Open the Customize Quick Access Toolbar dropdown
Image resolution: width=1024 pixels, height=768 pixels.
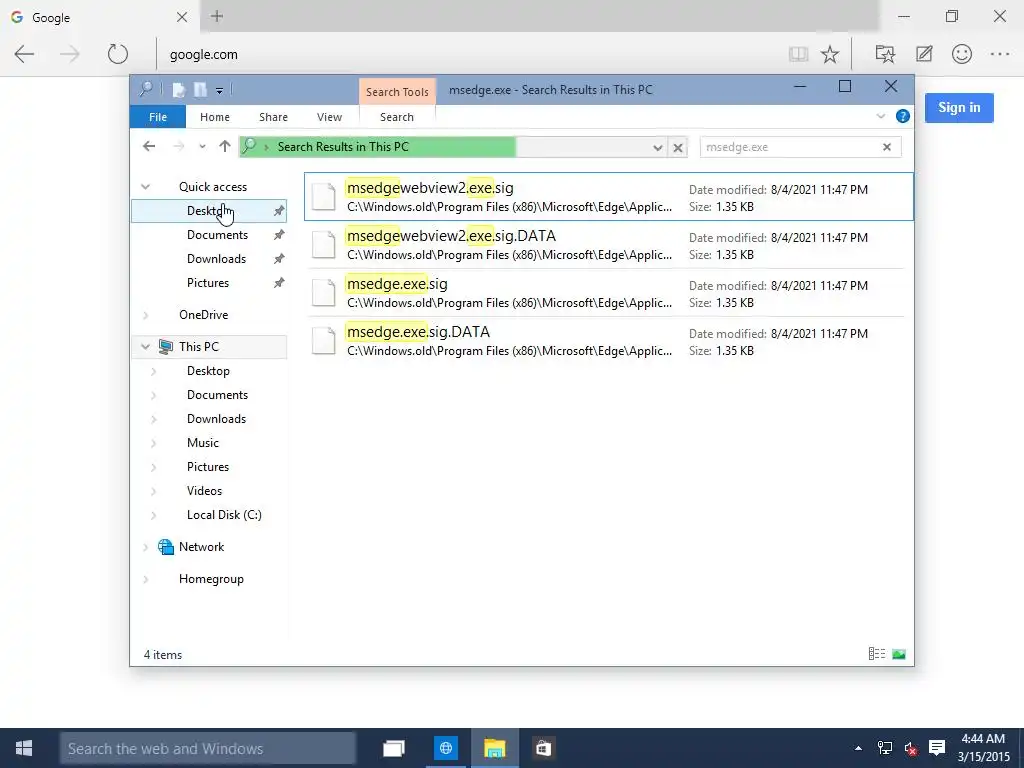[219, 91]
